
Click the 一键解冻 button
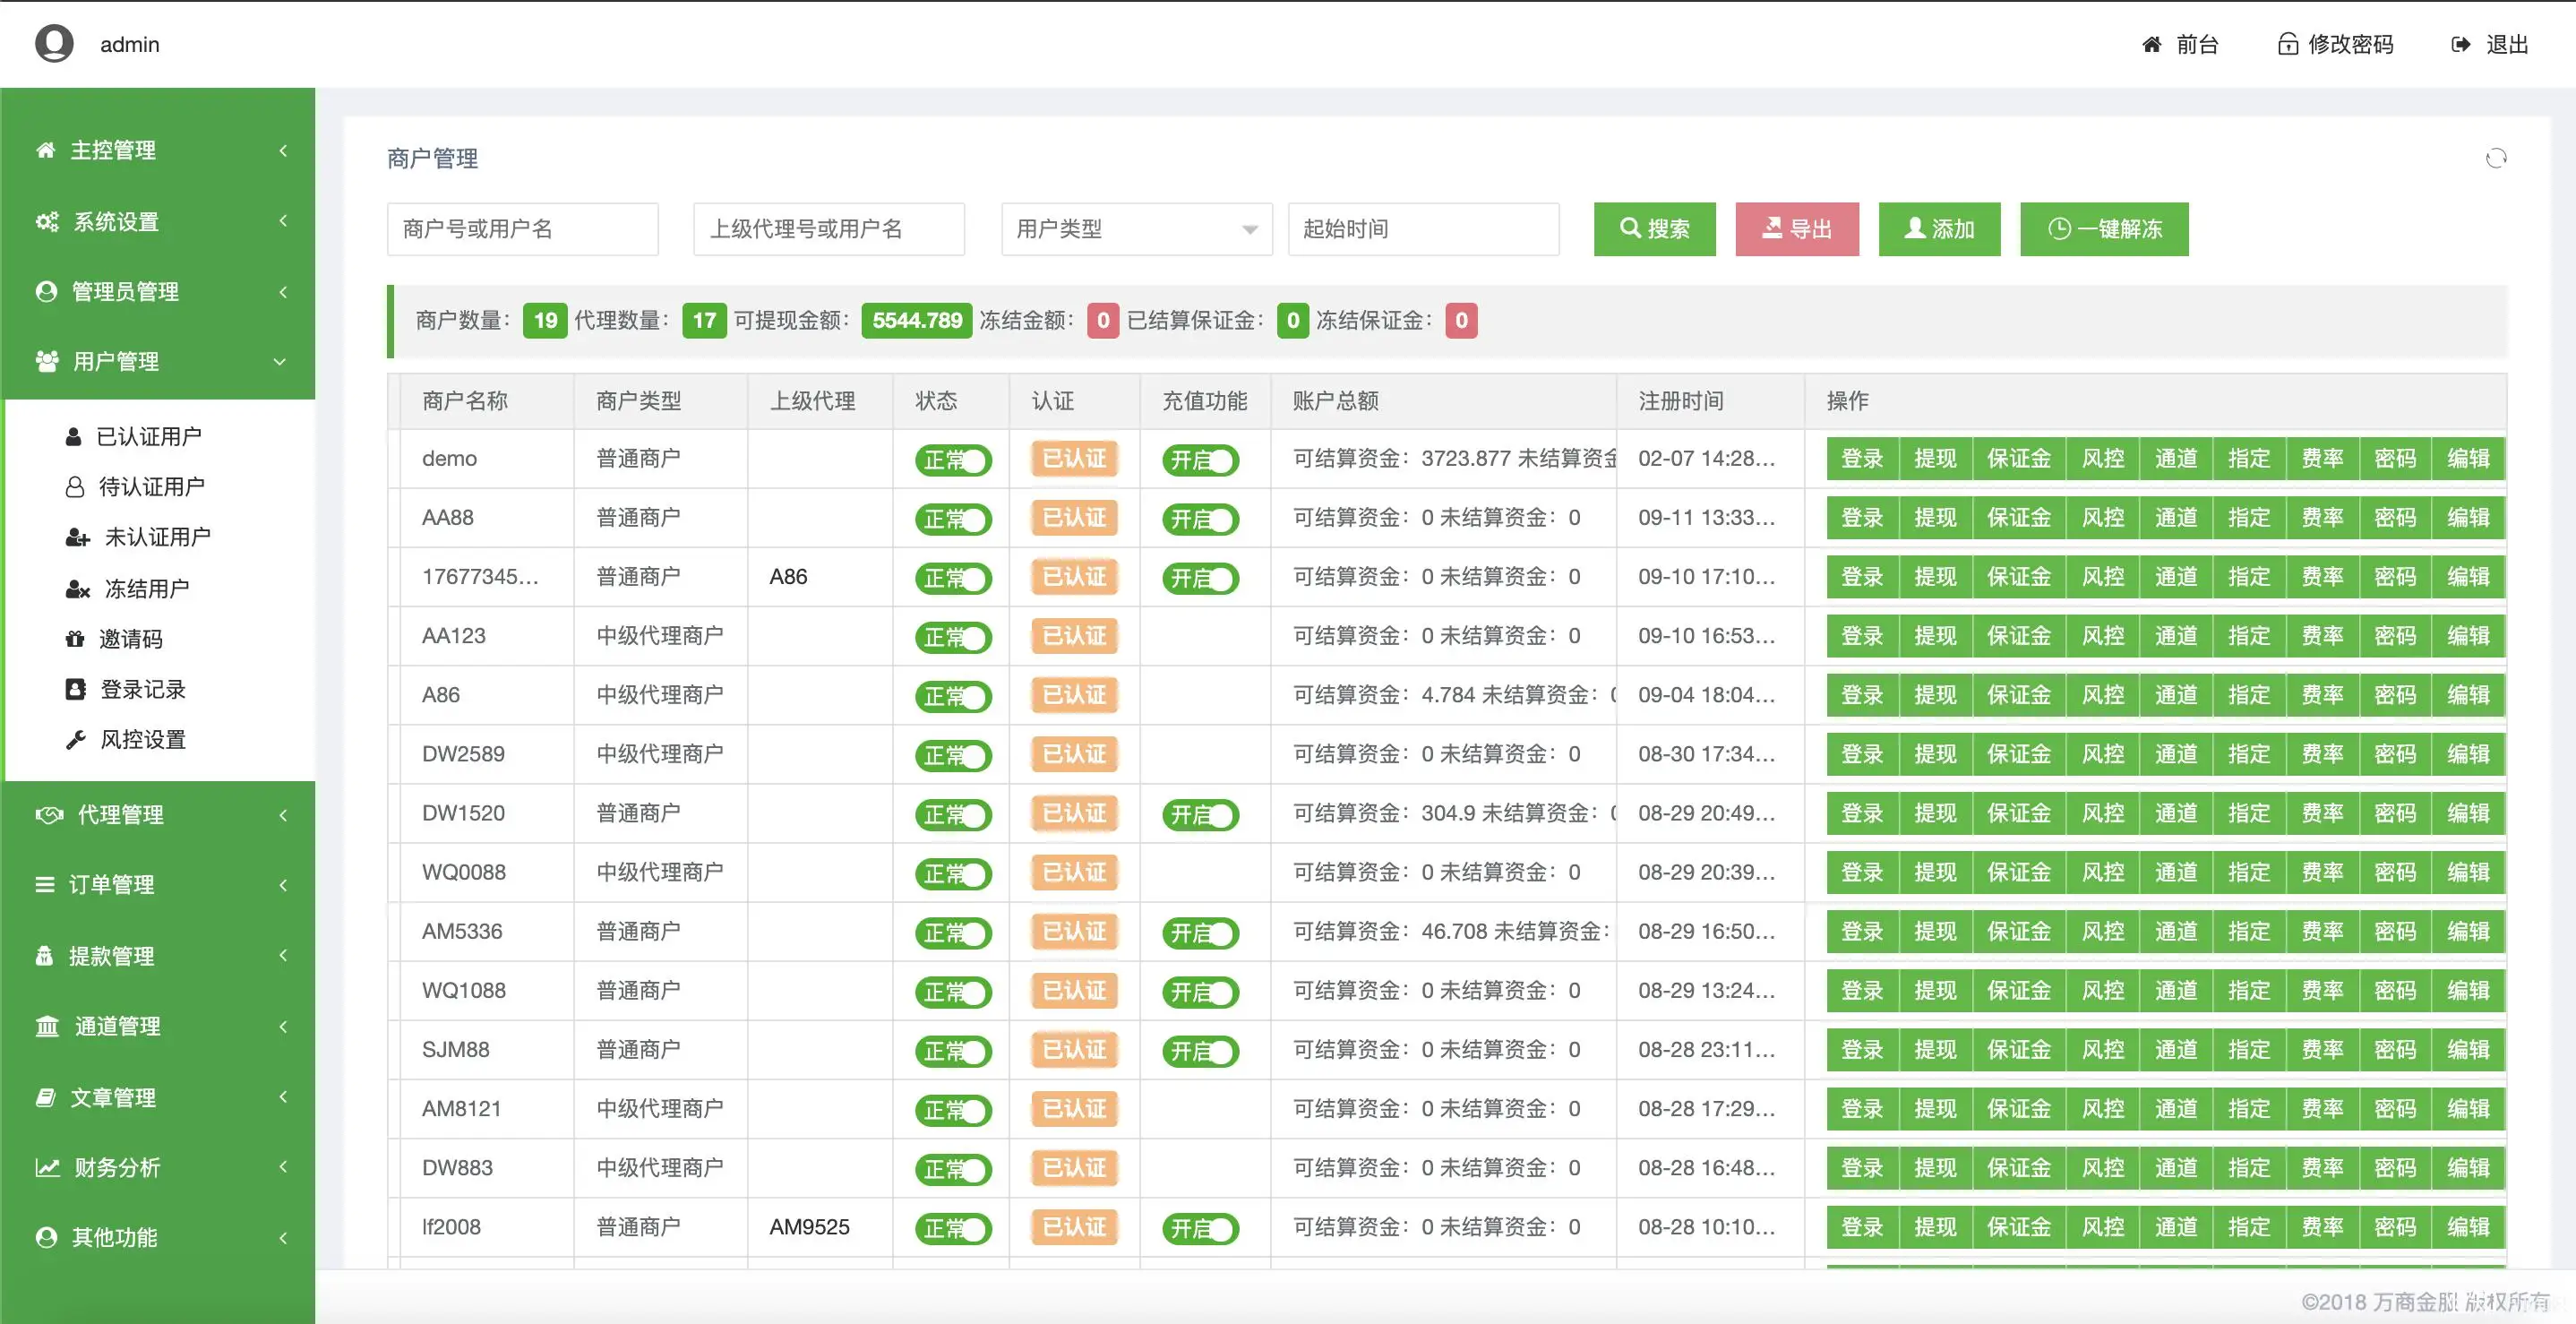click(2104, 229)
